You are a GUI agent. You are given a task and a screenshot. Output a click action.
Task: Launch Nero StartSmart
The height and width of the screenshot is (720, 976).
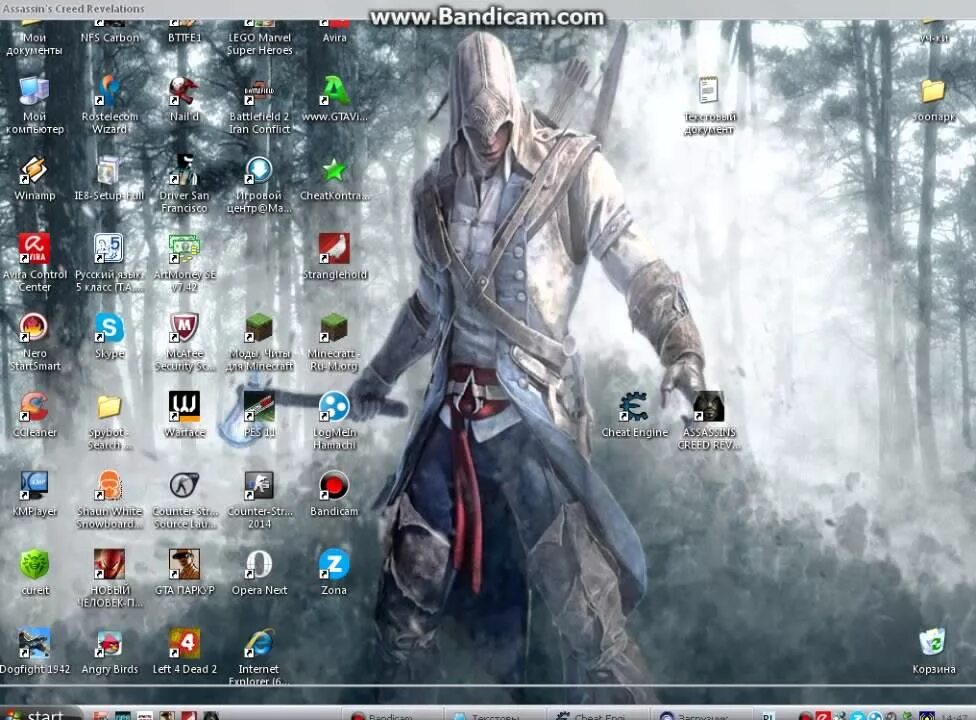(34, 328)
